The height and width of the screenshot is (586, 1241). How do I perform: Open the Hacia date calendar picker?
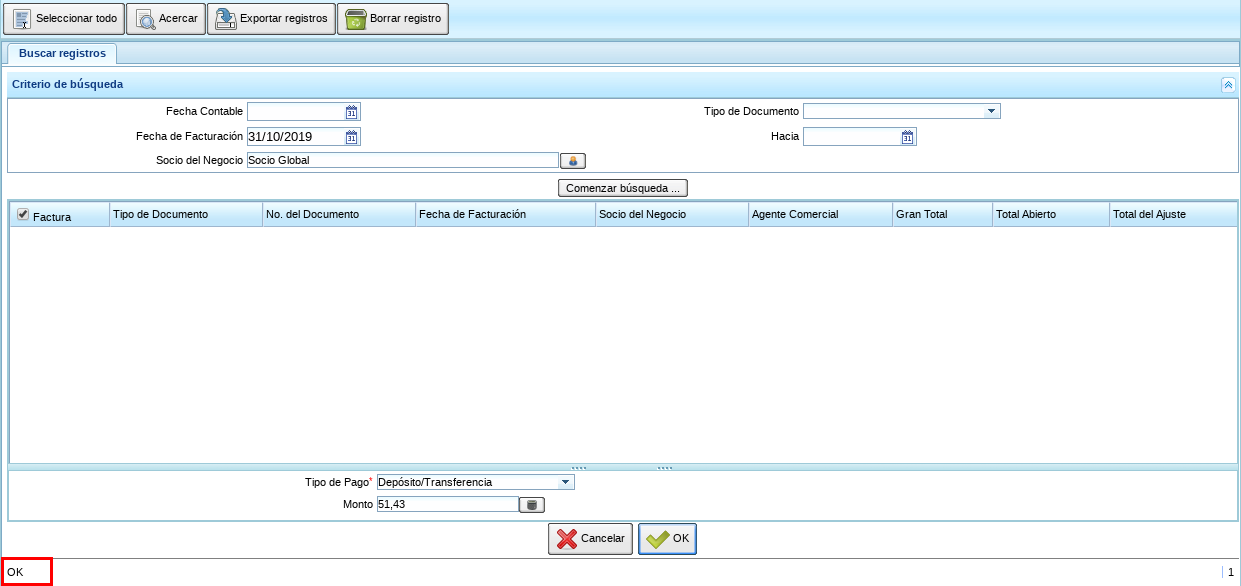pos(908,137)
